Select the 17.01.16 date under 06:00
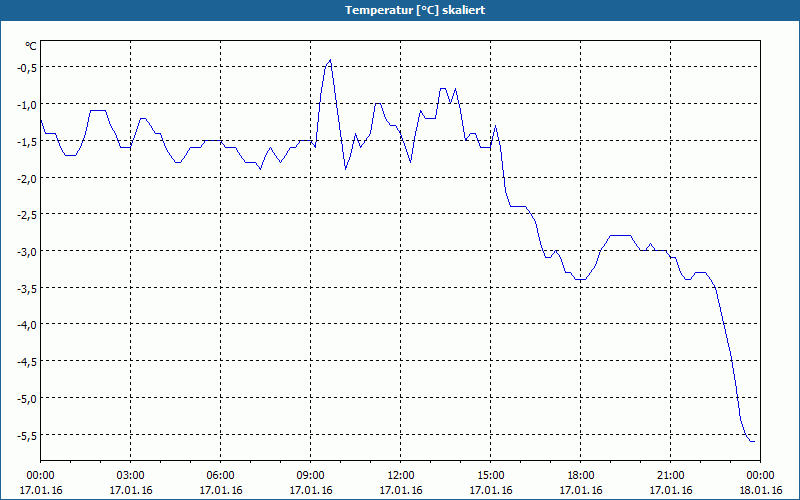The height and width of the screenshot is (500, 800). tap(220, 490)
